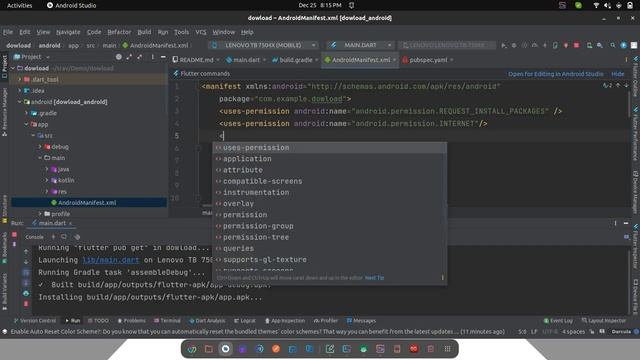
Task: Click the Flutter Hot Reload lightning icon in toolbar
Action: pos(545,45)
